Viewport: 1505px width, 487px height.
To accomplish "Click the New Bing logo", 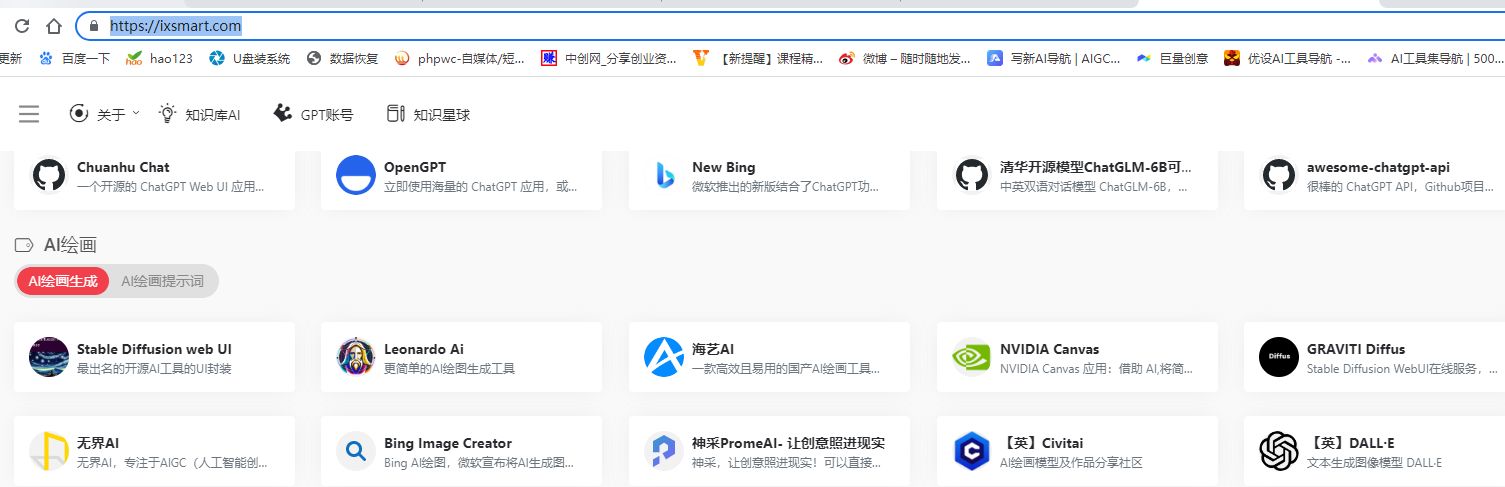I will click(x=664, y=175).
